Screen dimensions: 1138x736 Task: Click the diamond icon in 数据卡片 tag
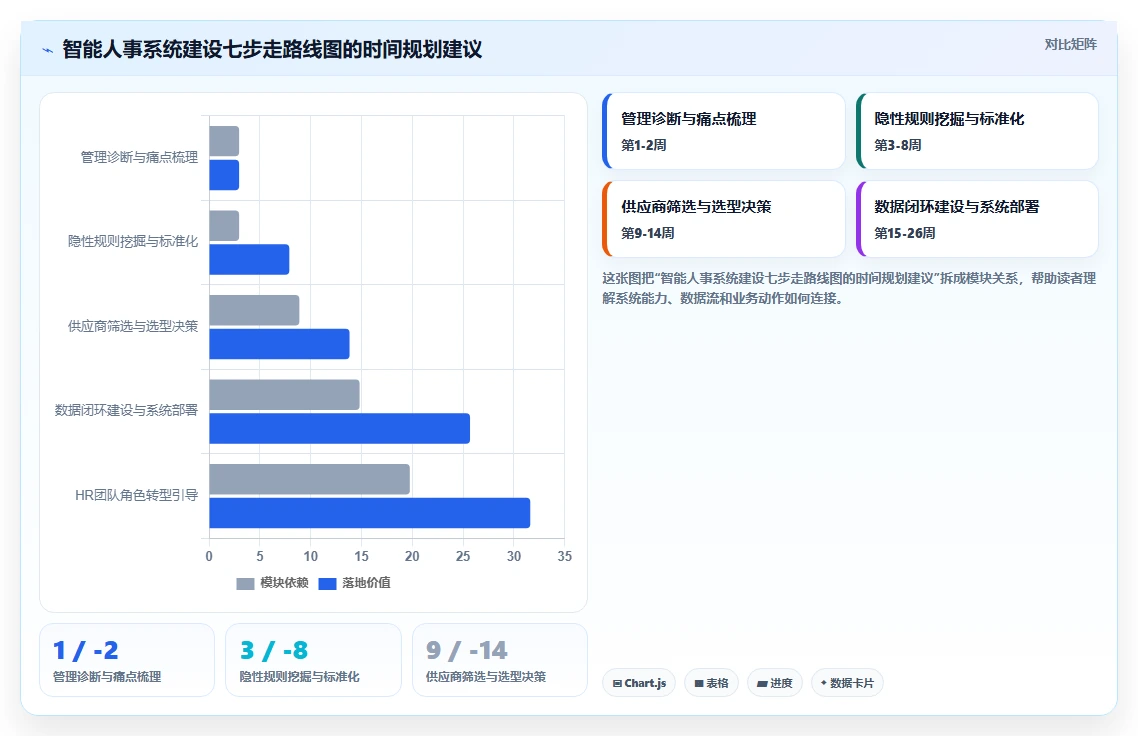point(824,683)
